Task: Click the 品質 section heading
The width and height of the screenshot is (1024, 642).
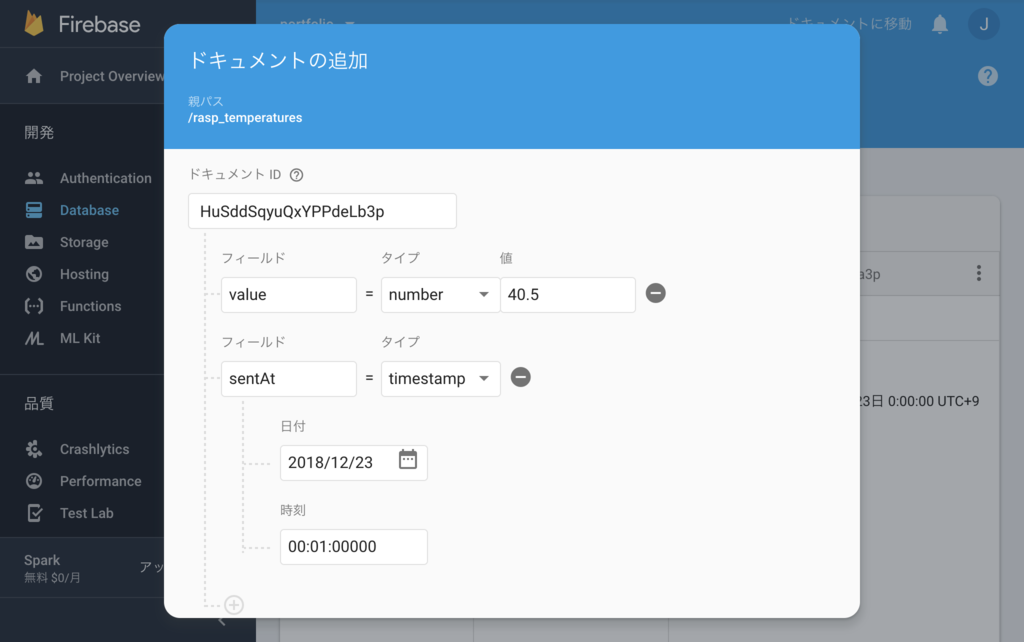Action: [39, 404]
